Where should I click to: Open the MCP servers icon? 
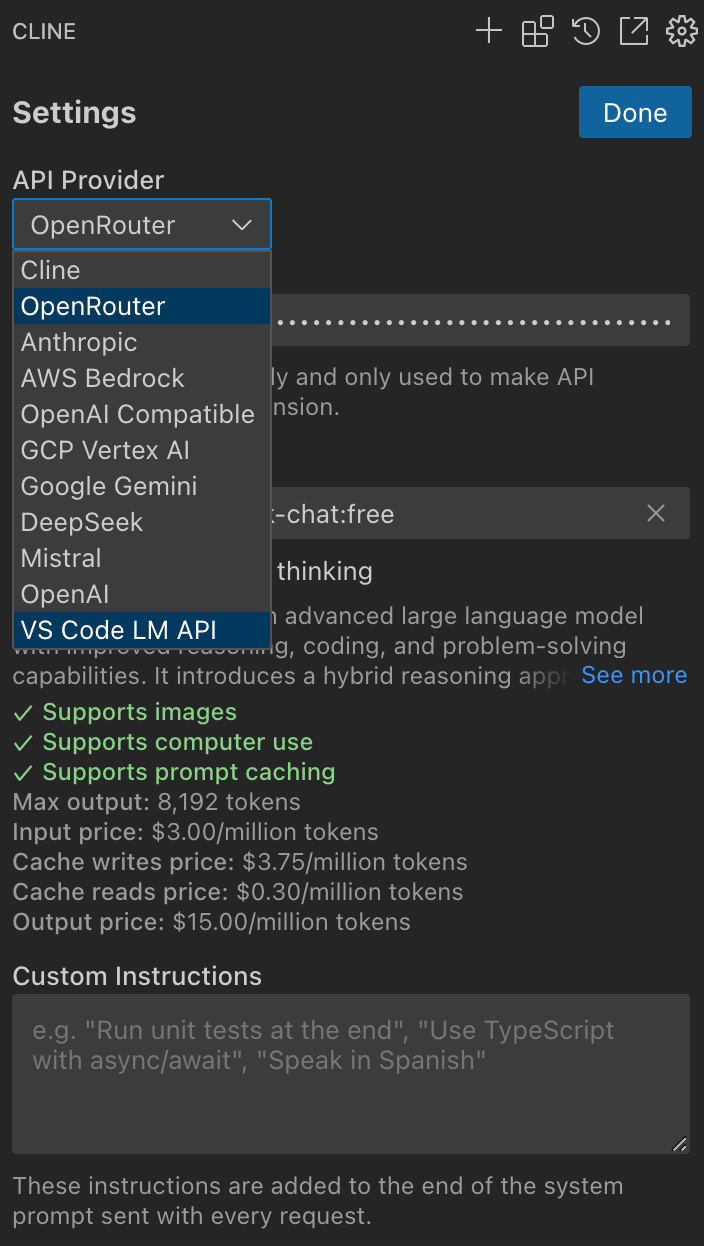click(537, 32)
